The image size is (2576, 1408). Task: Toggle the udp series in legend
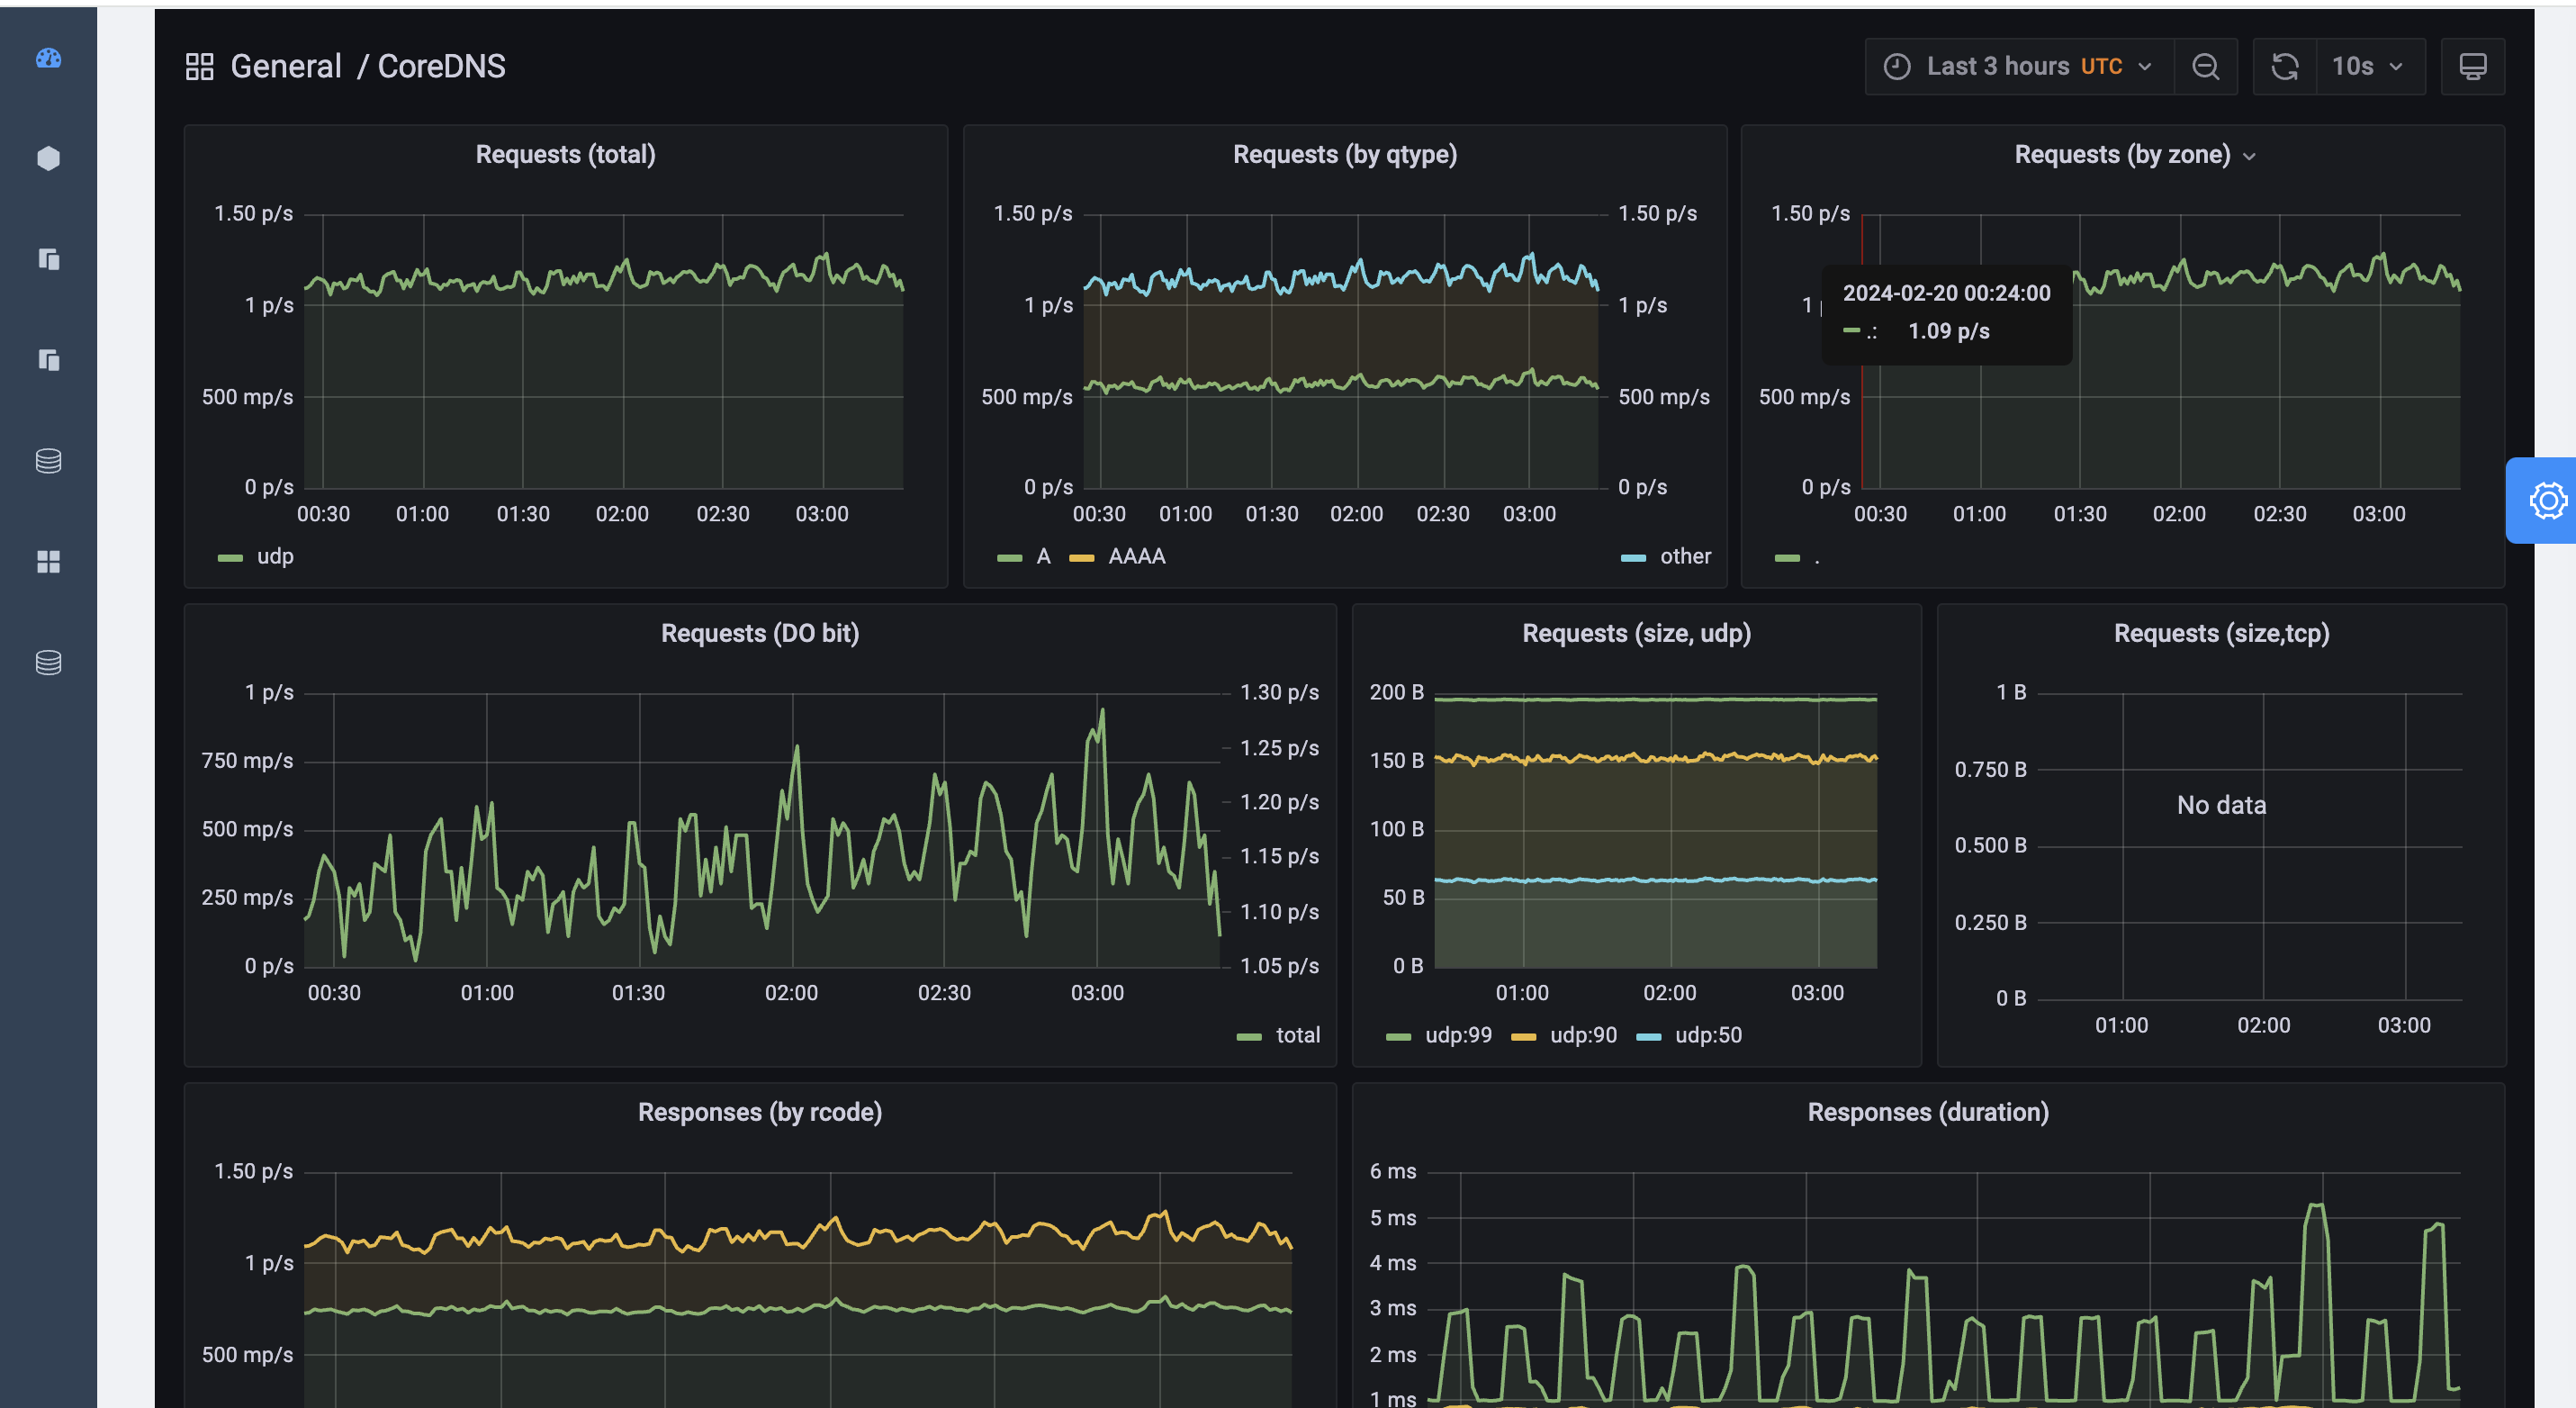[274, 556]
